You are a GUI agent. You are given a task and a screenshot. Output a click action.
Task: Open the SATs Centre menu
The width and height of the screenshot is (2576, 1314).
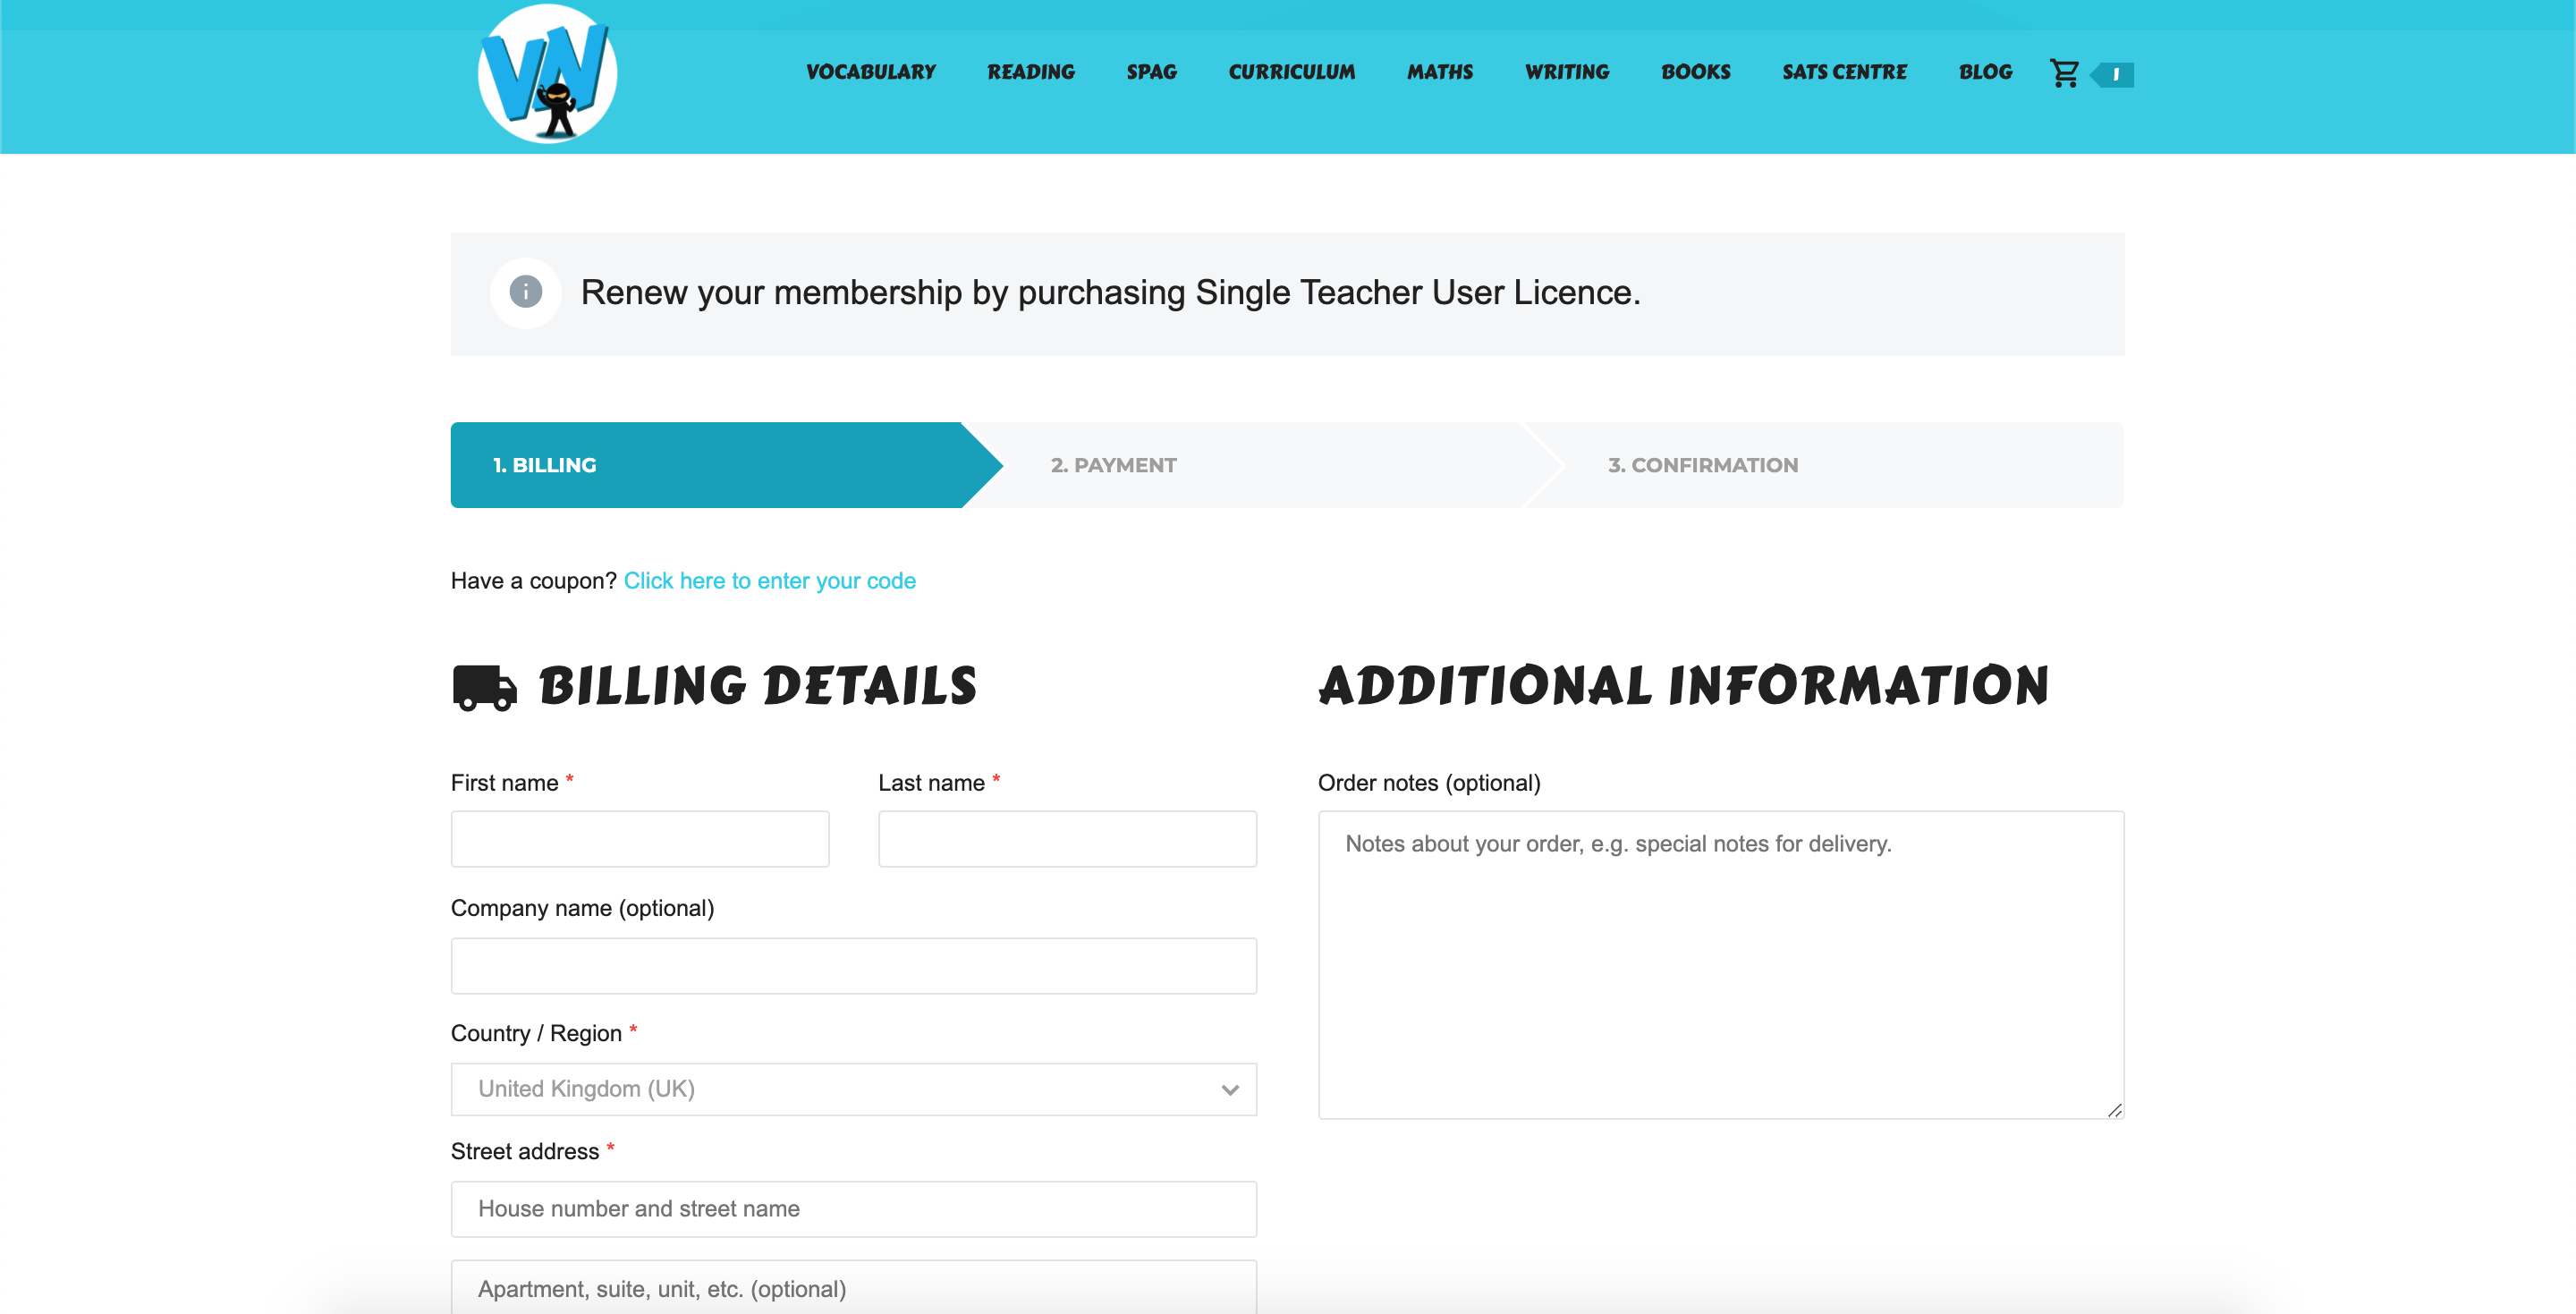(1844, 72)
